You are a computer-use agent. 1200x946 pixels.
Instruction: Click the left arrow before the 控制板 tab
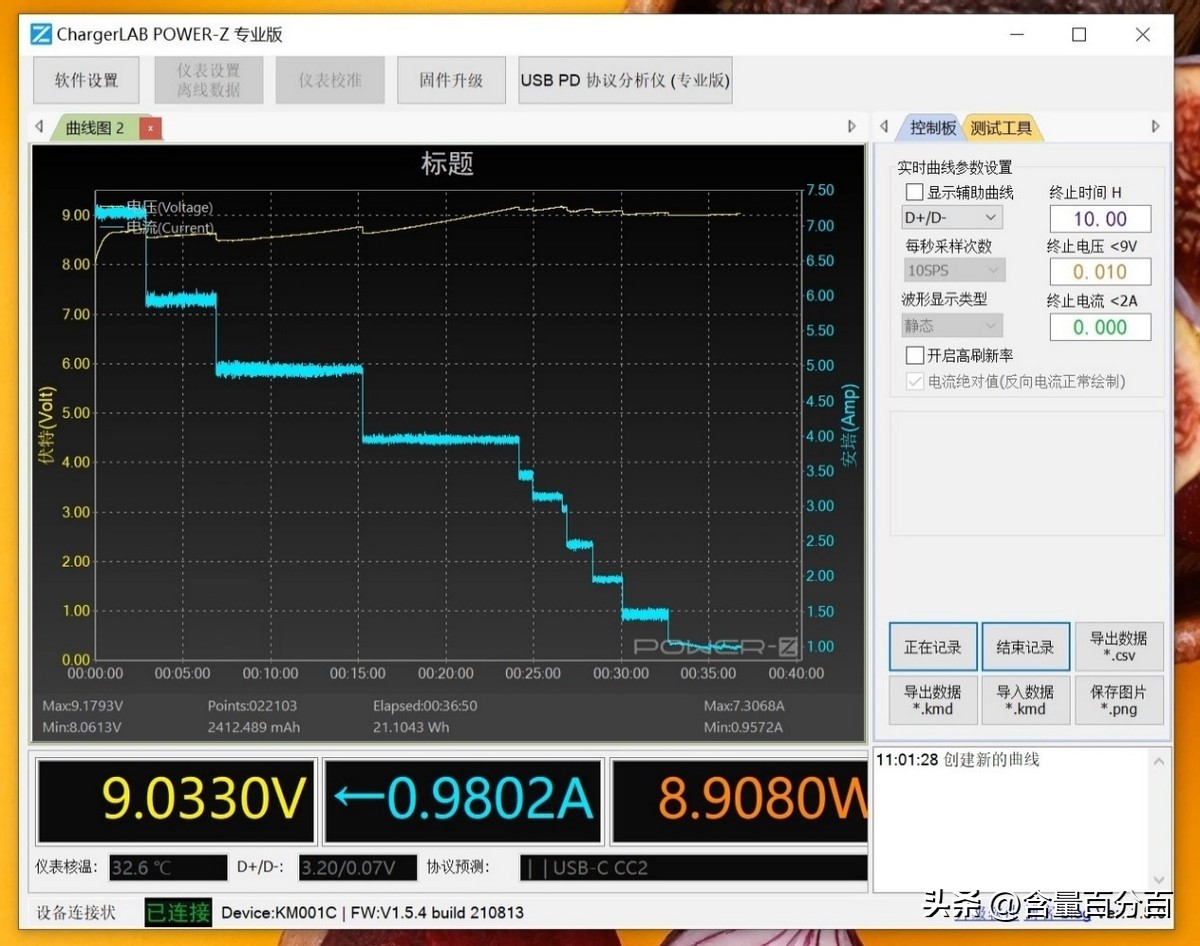[x=885, y=126]
